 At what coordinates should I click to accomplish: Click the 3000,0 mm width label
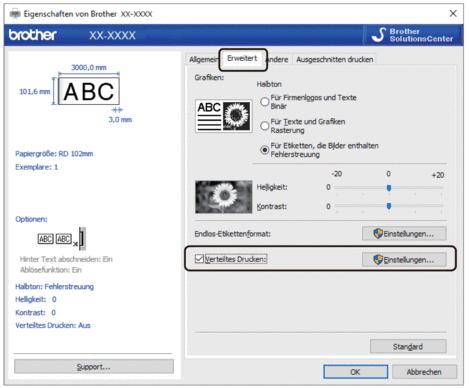[89, 67]
